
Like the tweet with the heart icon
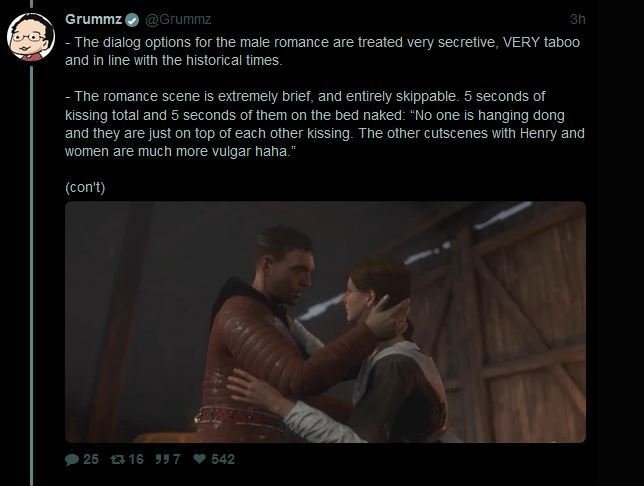[x=199, y=459]
